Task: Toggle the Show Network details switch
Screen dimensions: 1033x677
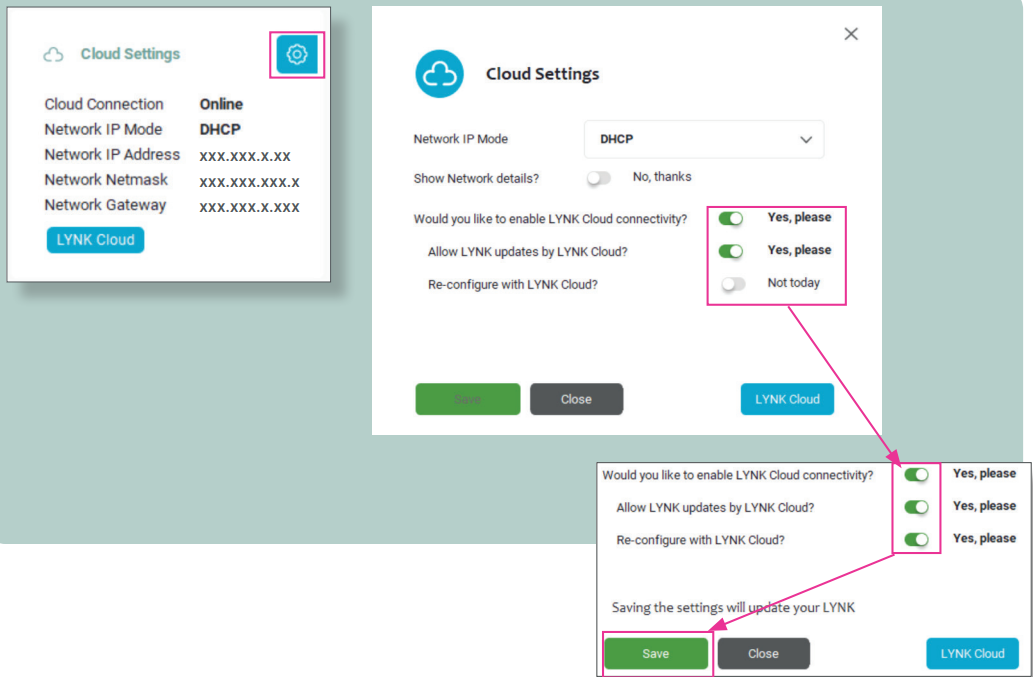Action: pos(599,178)
